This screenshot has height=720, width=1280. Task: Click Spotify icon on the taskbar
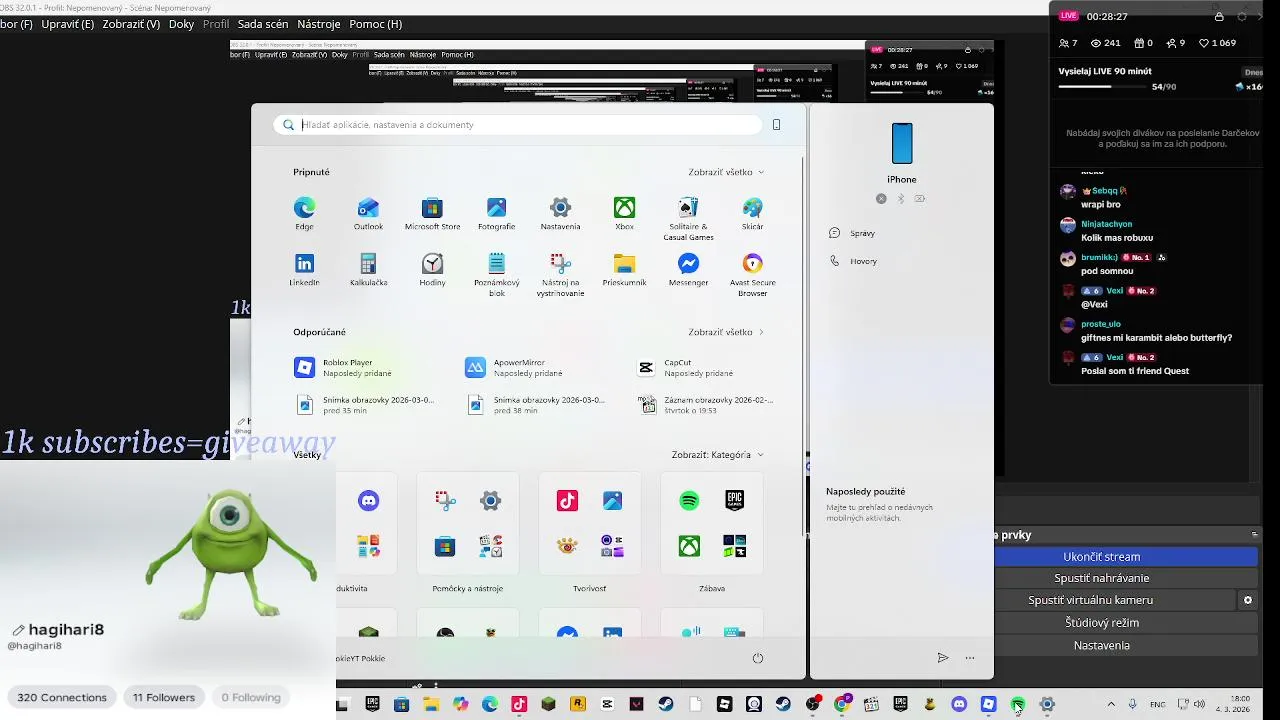coord(1018,704)
